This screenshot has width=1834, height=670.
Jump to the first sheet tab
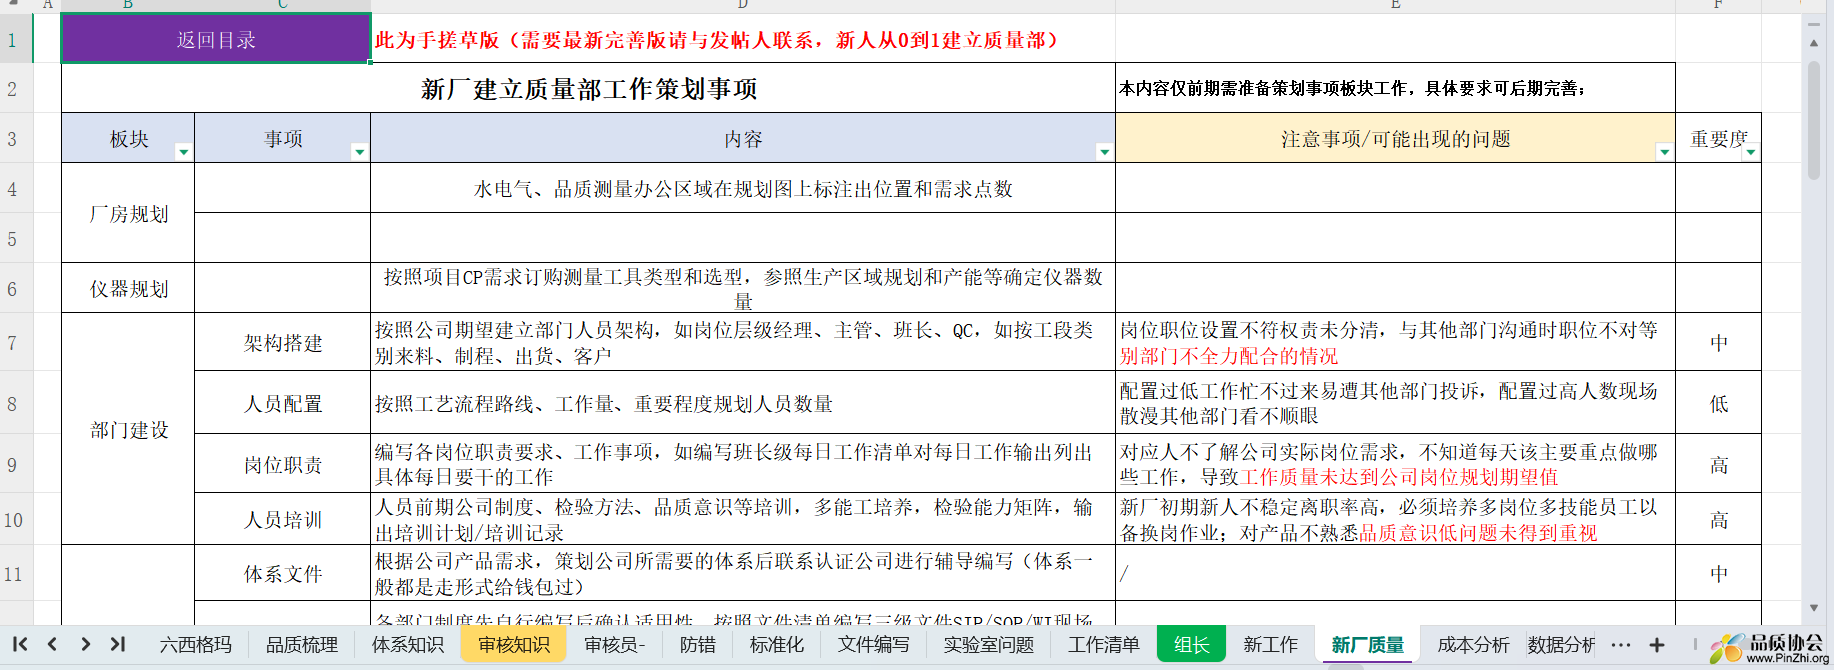tap(20, 645)
